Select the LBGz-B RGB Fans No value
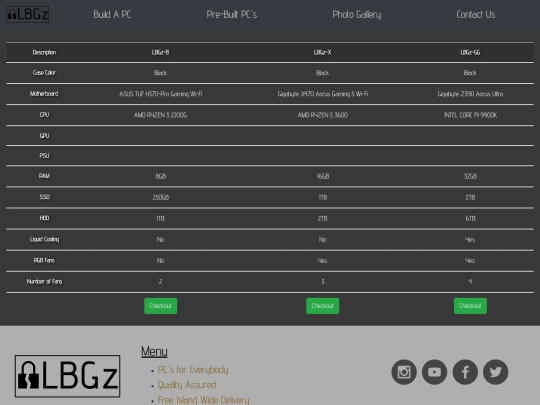 (160, 260)
